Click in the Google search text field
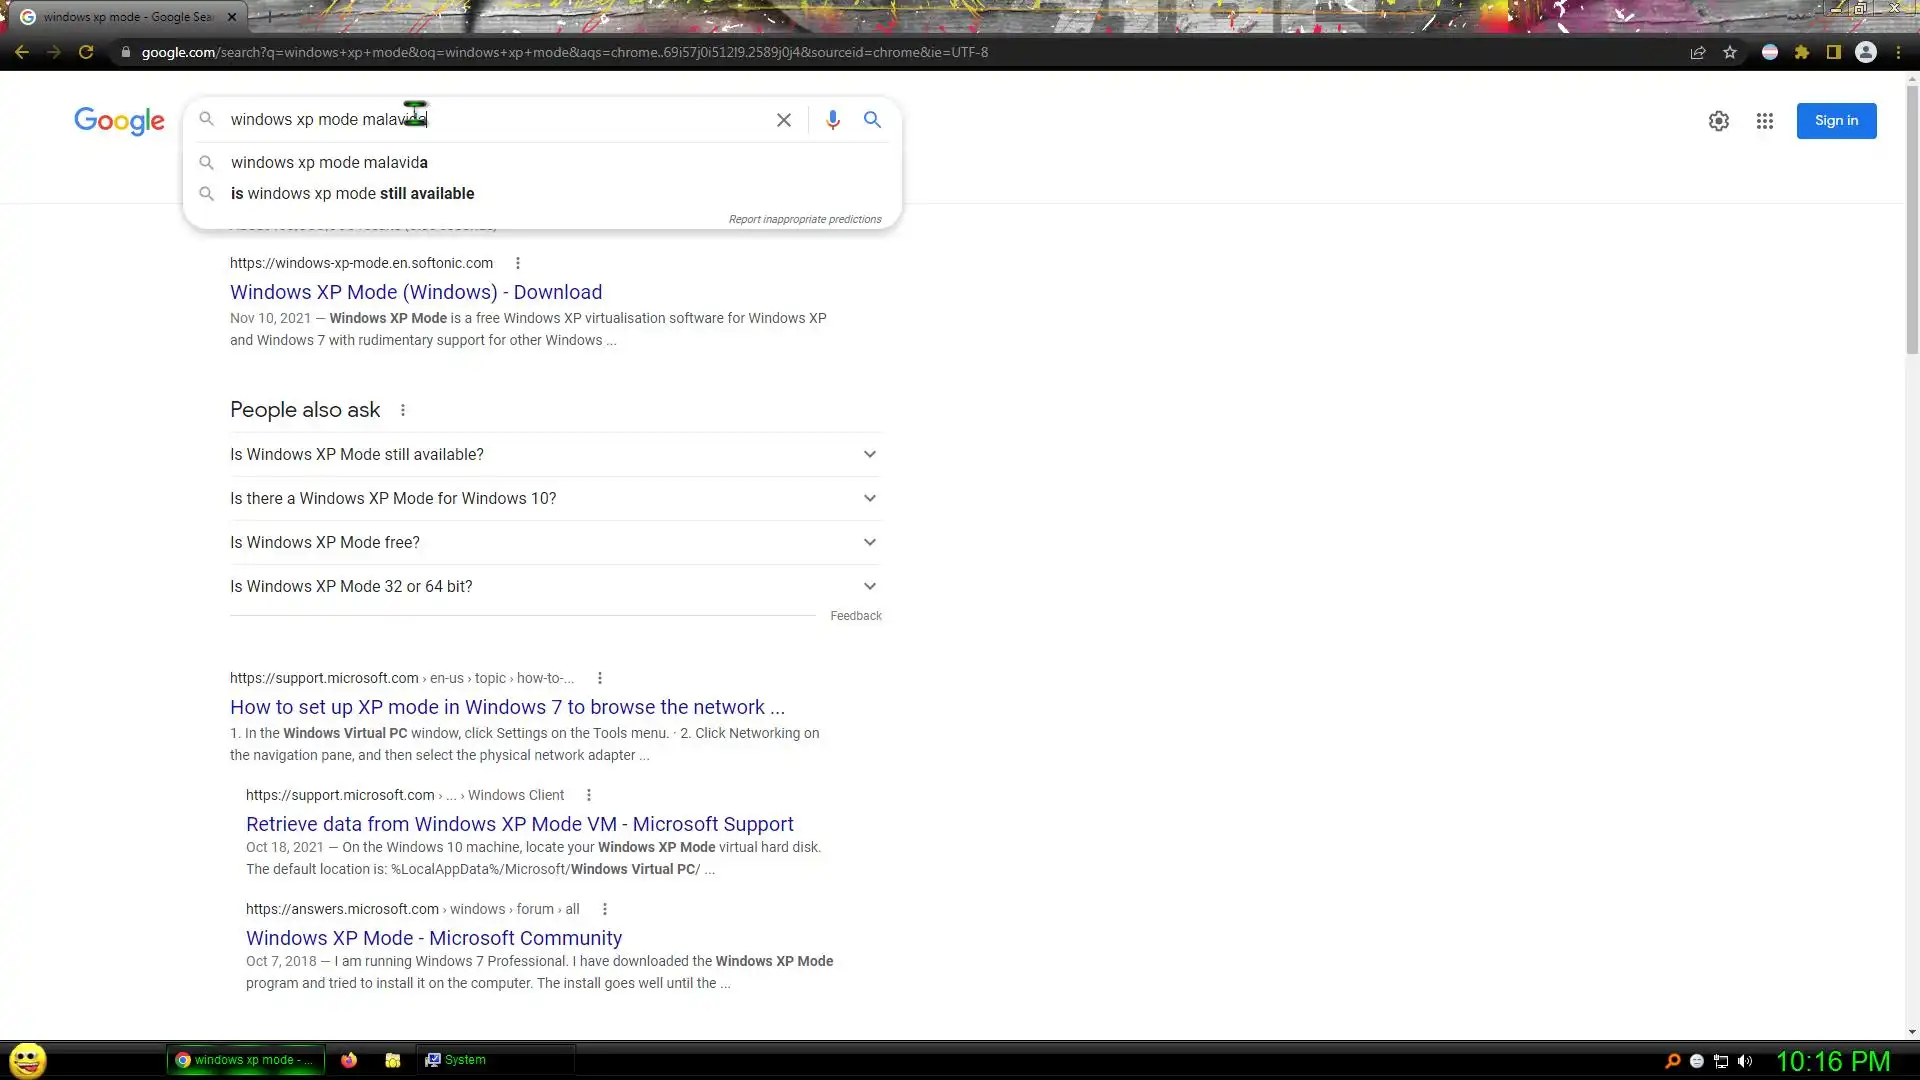1920x1080 pixels. coord(500,119)
